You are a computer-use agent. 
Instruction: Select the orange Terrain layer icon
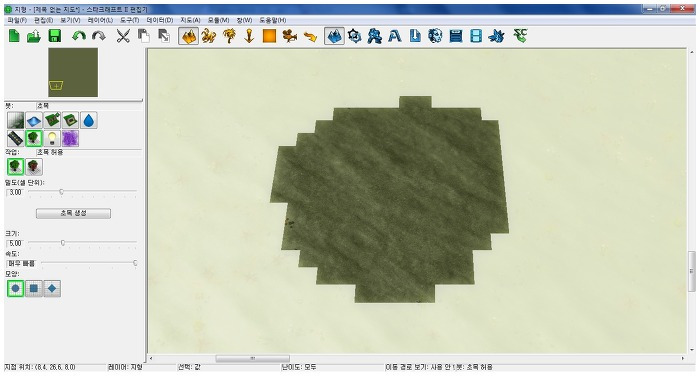point(188,36)
